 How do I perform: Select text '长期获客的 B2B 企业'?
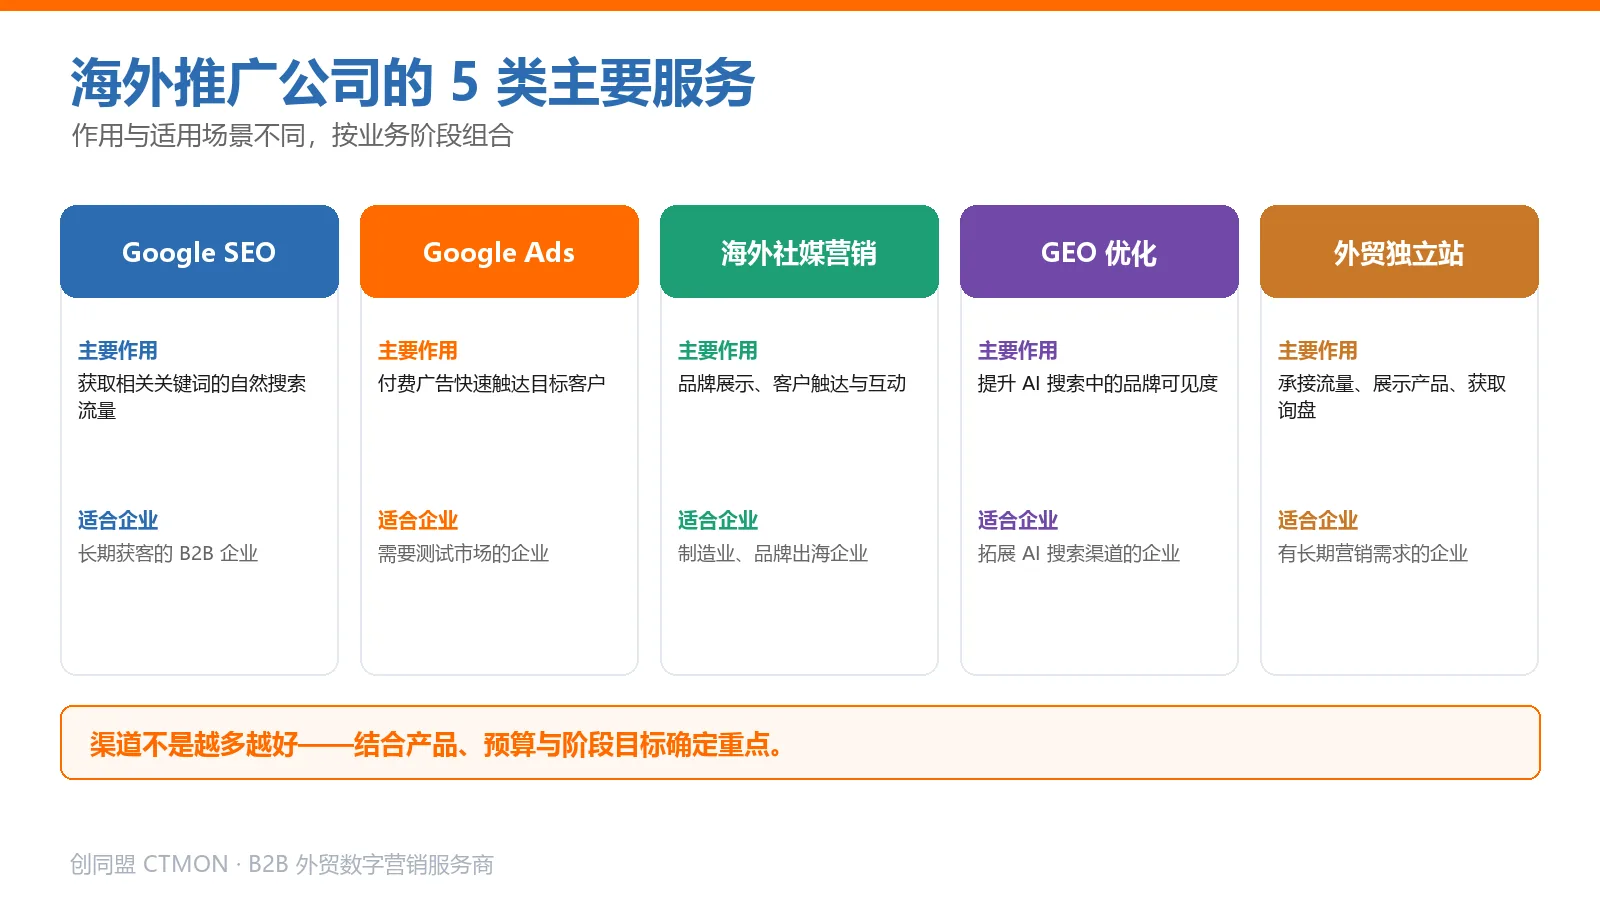click(168, 554)
